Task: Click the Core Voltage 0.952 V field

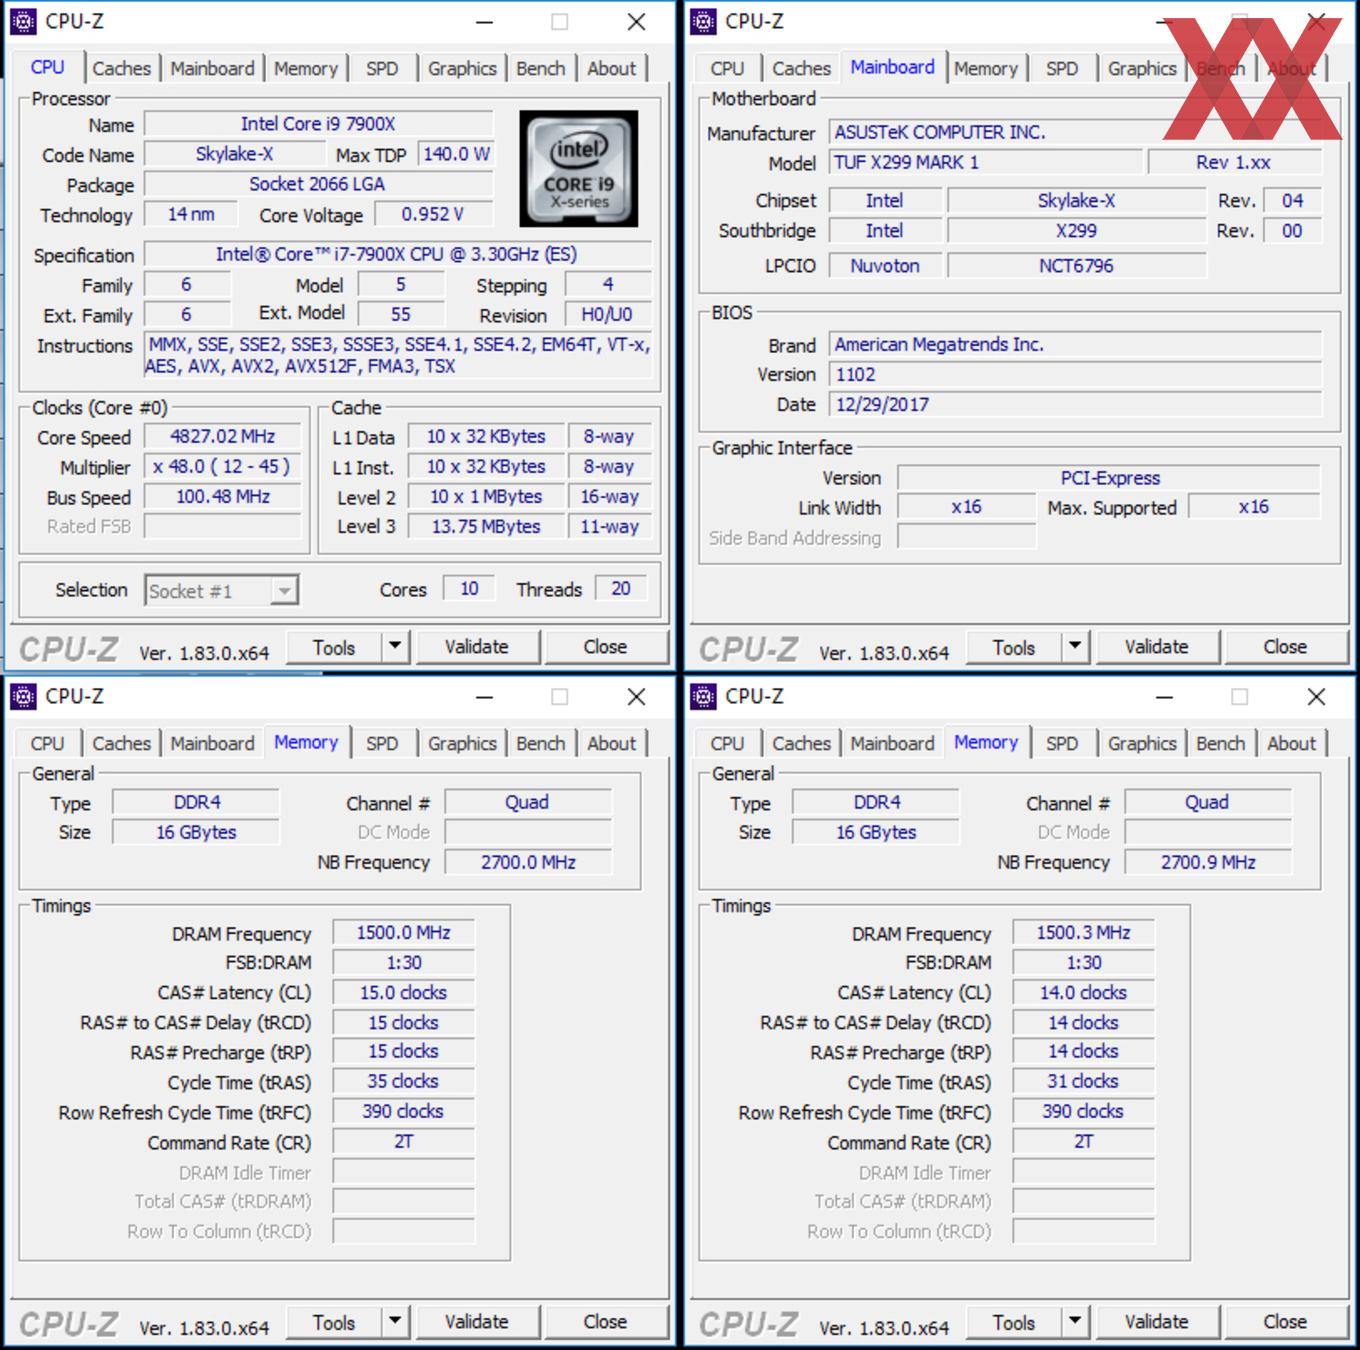Action: point(433,214)
